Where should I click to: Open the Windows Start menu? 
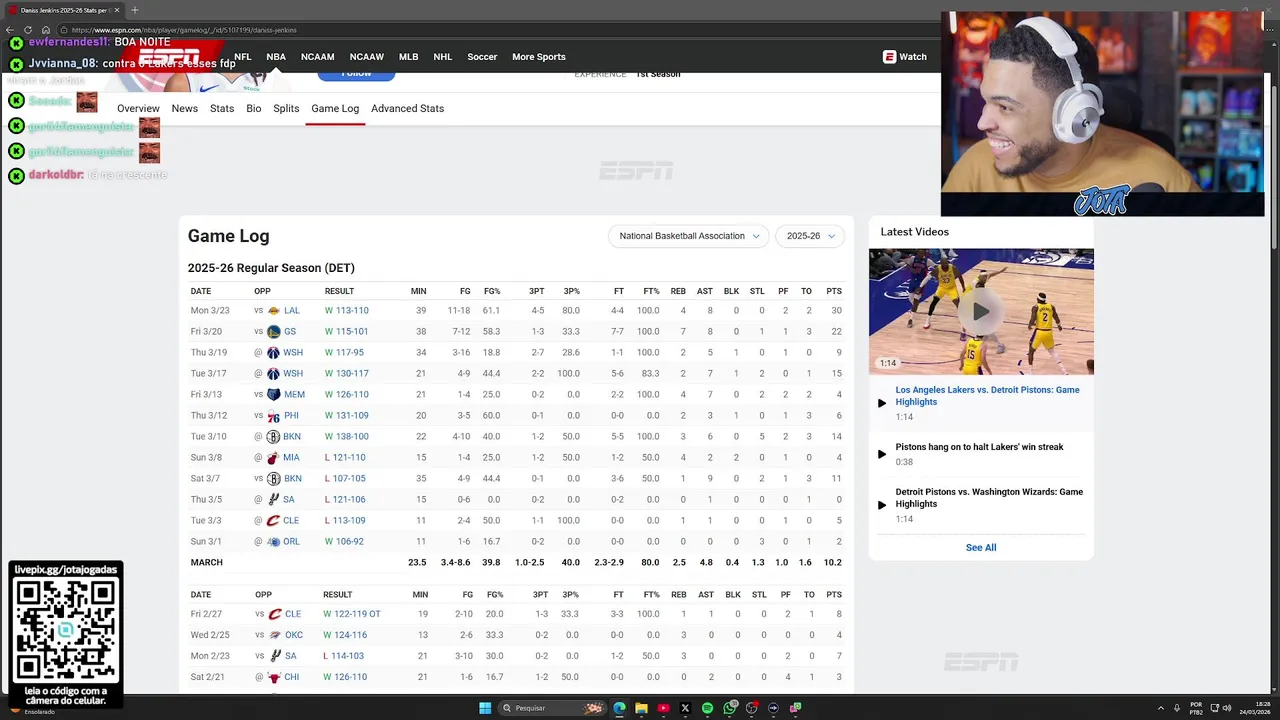tap(485, 708)
